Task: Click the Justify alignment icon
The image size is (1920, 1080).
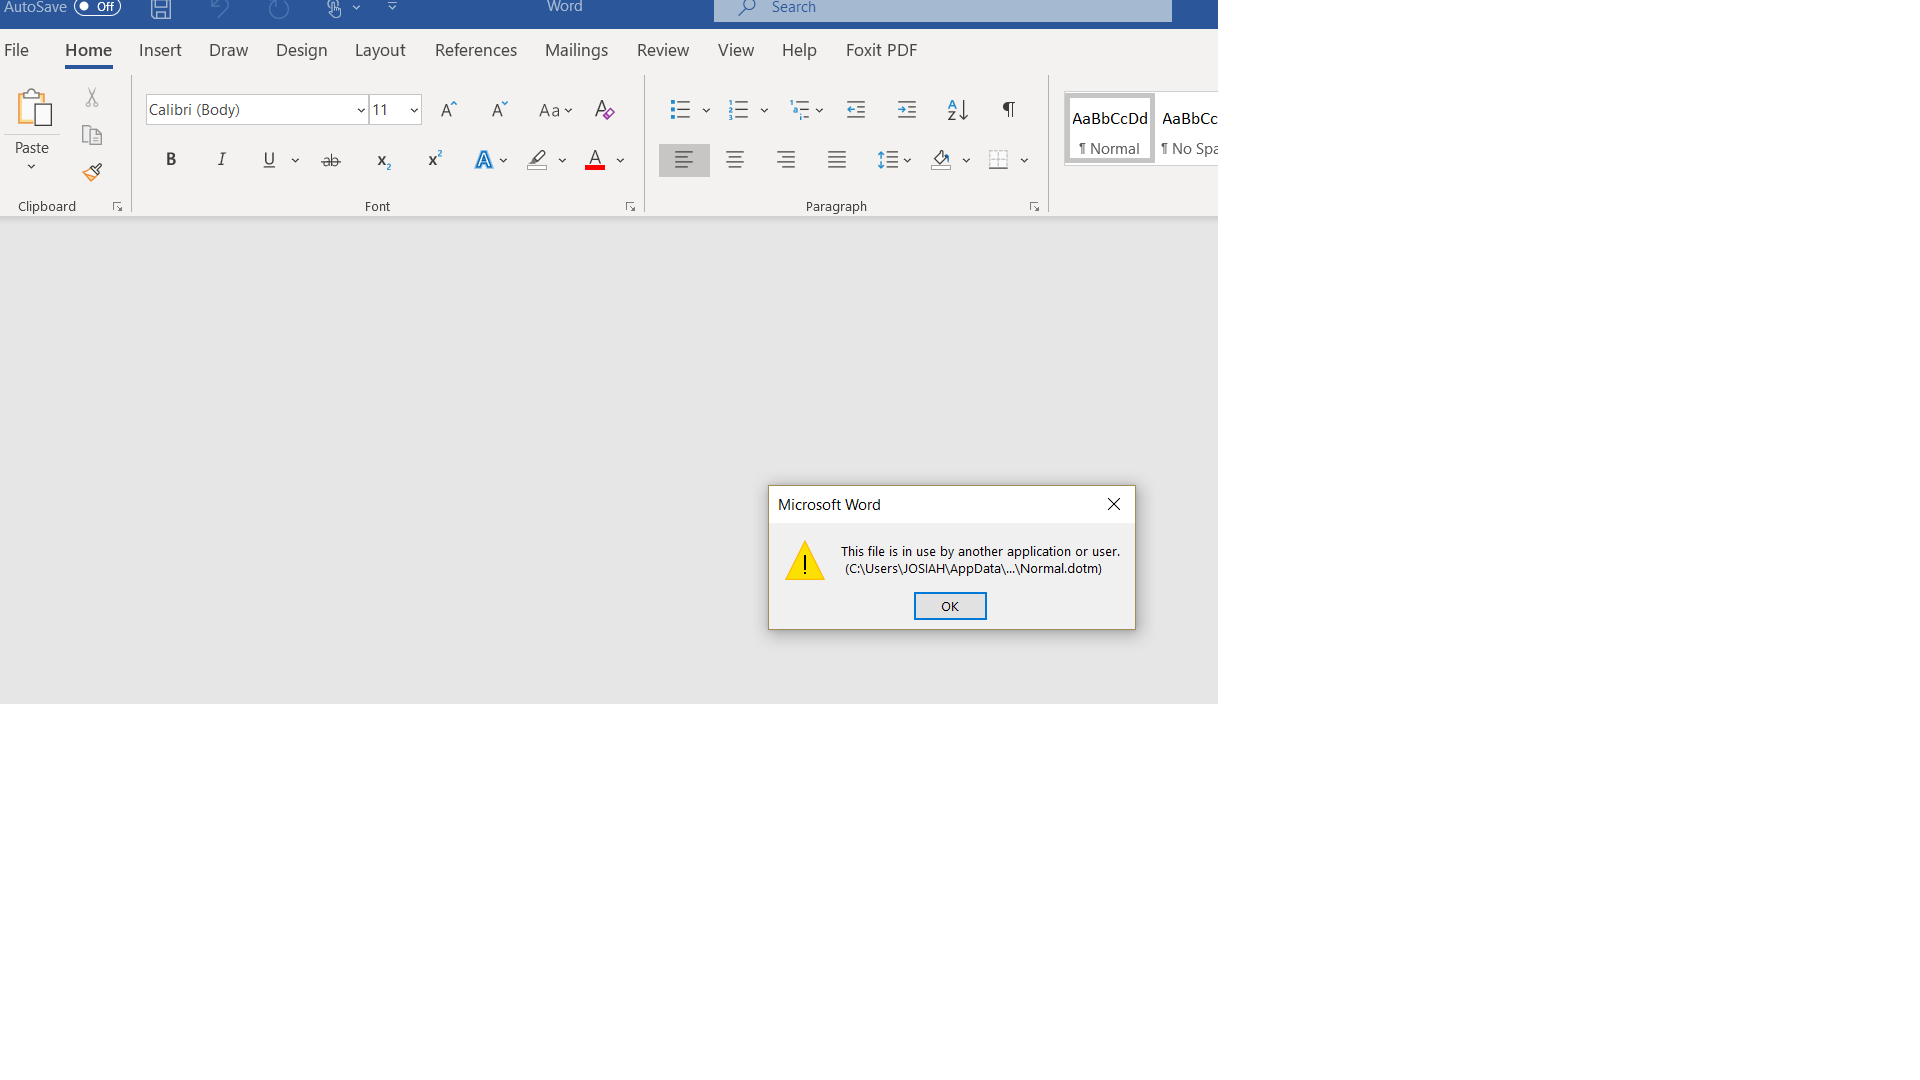Action: [x=837, y=160]
